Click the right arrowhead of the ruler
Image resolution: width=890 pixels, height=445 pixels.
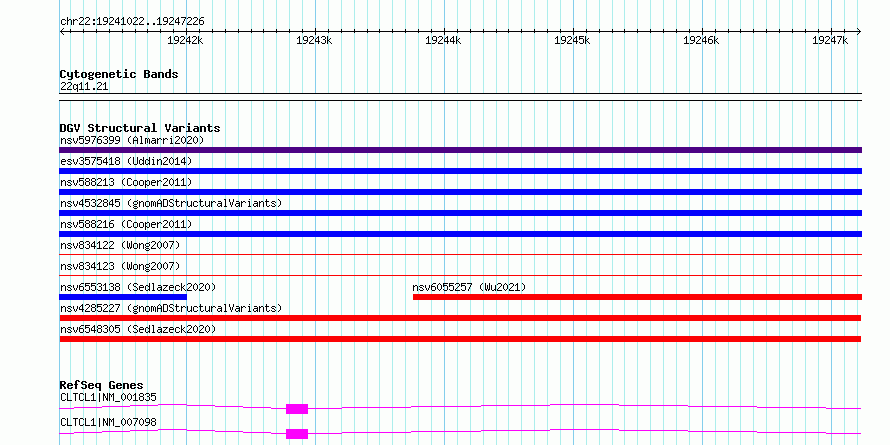point(859,31)
